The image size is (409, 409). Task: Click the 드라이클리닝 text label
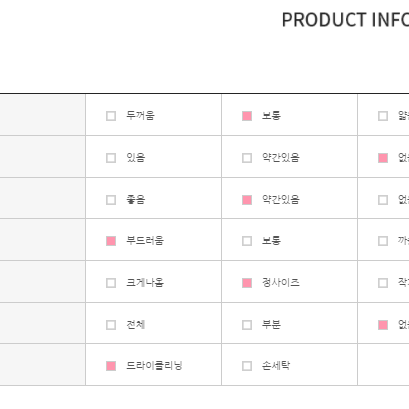click(154, 366)
